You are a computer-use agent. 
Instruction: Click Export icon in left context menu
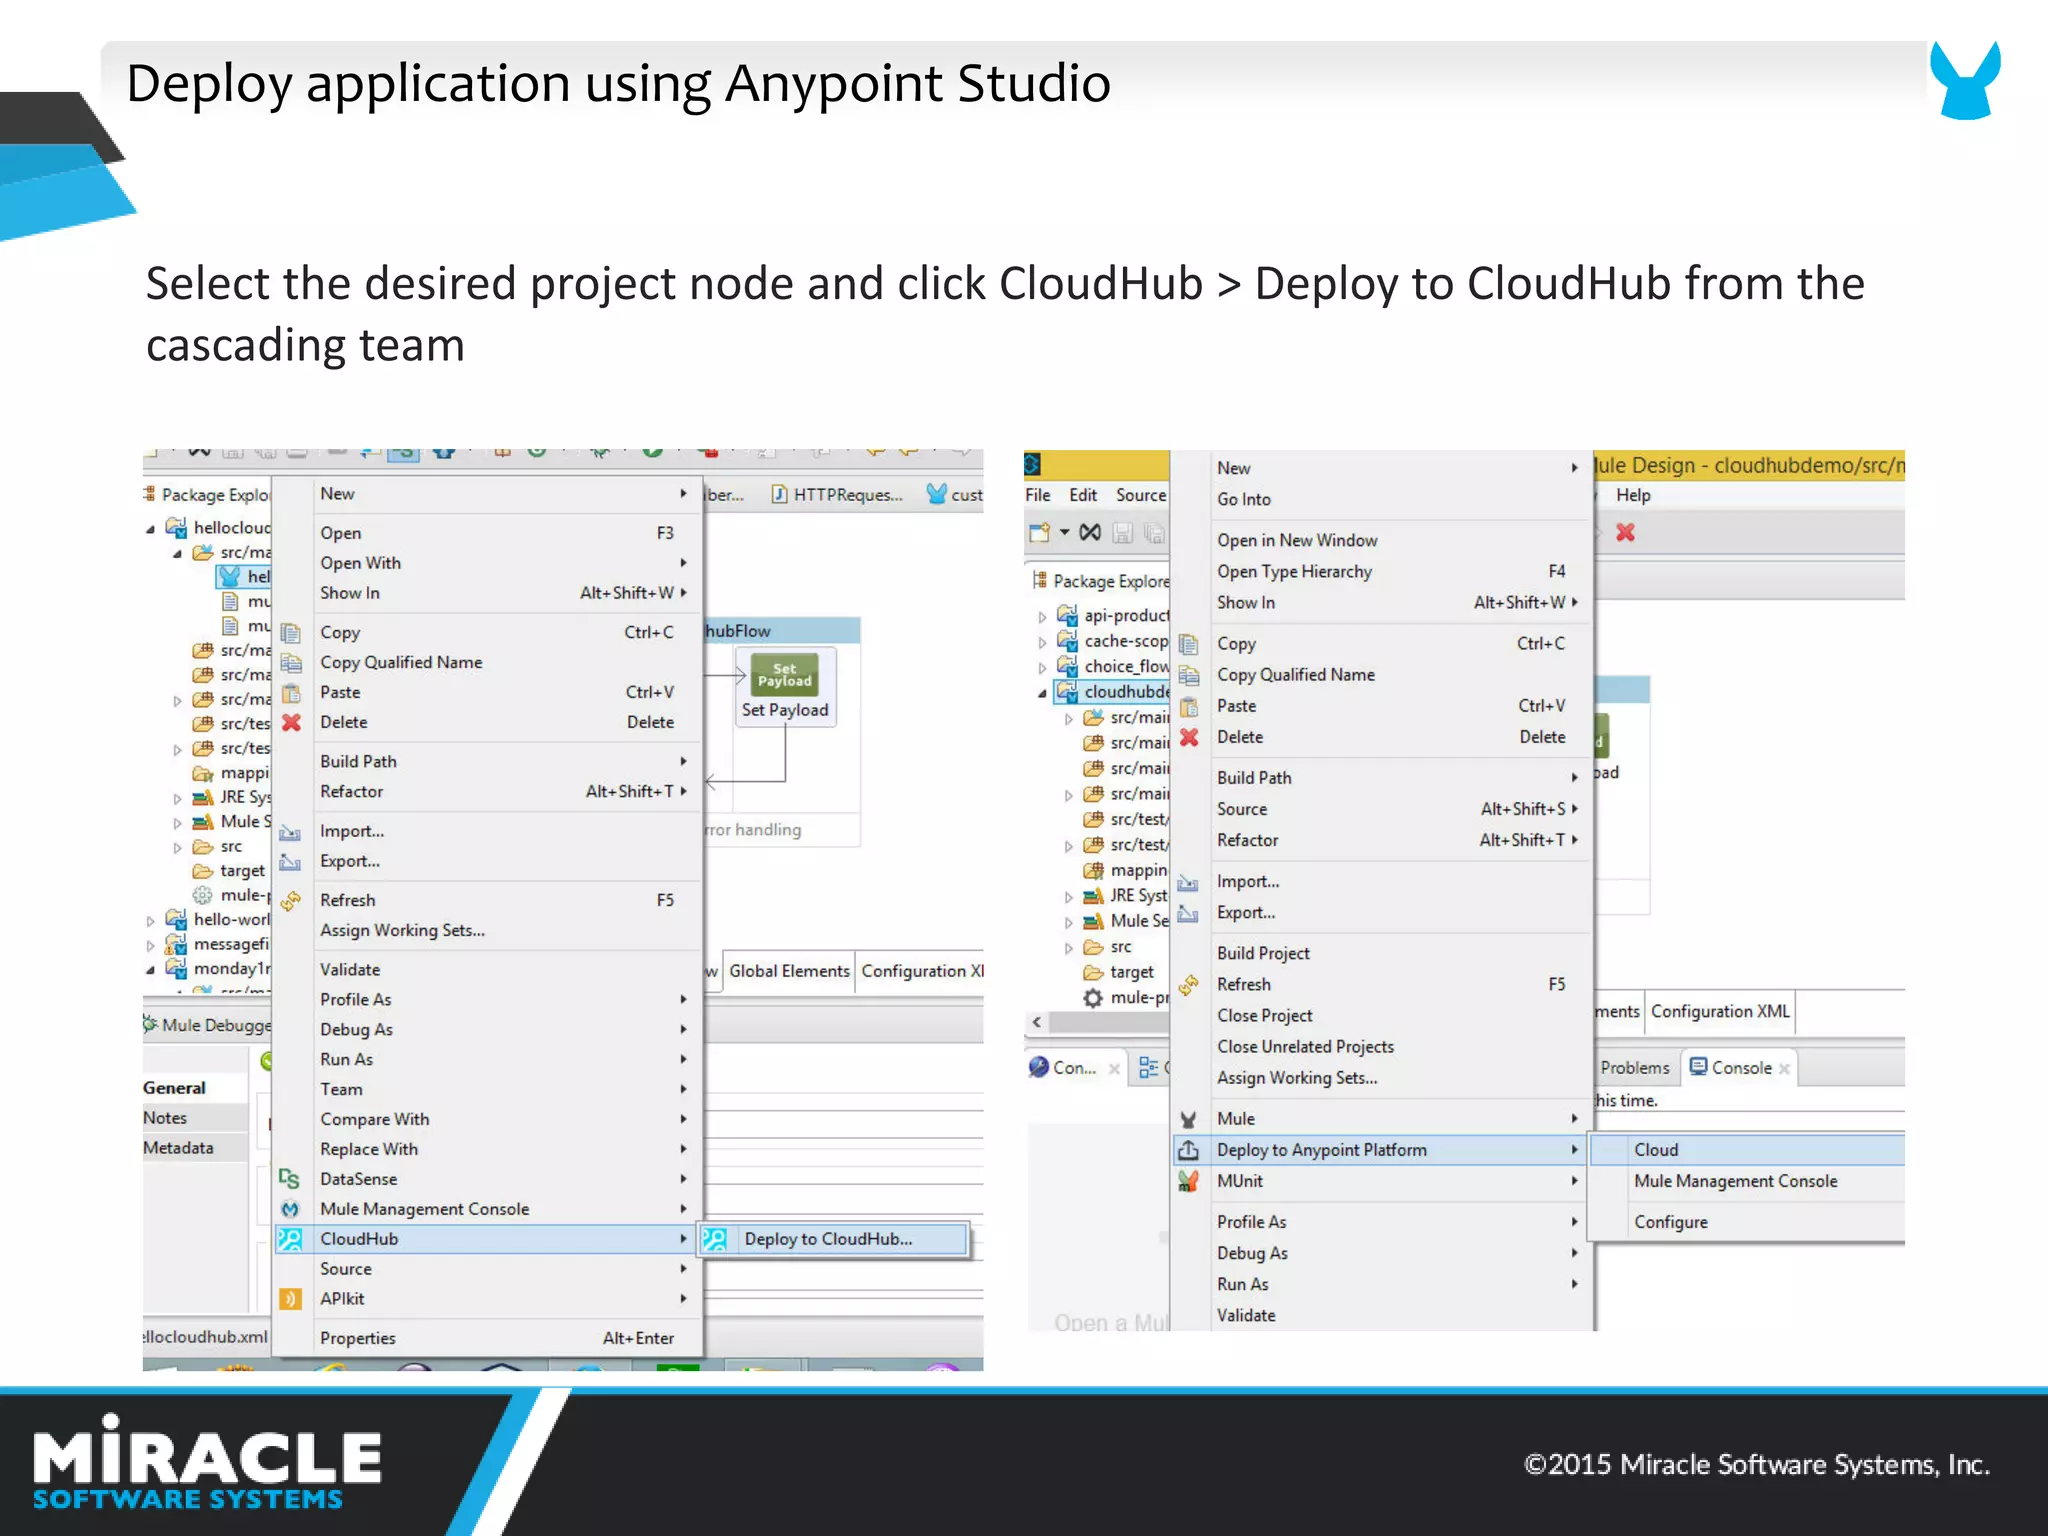coord(290,861)
